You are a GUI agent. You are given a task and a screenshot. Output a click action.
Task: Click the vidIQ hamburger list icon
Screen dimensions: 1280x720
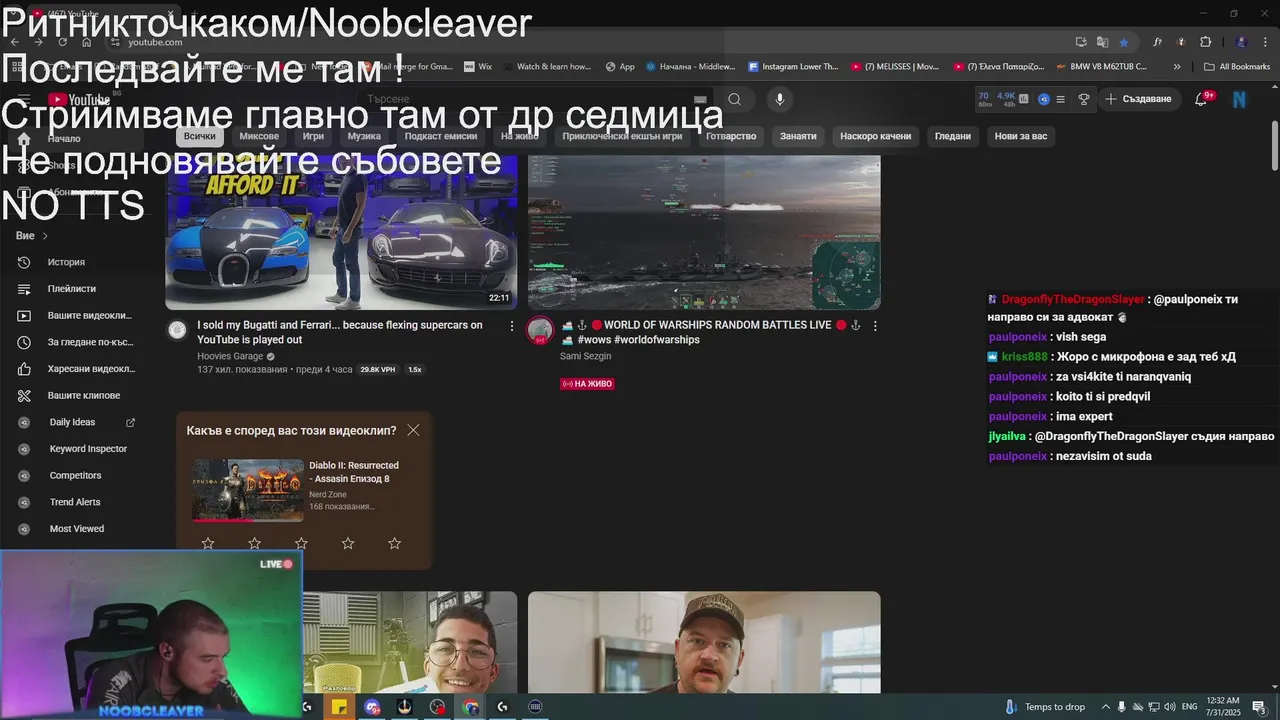[x=1060, y=99]
